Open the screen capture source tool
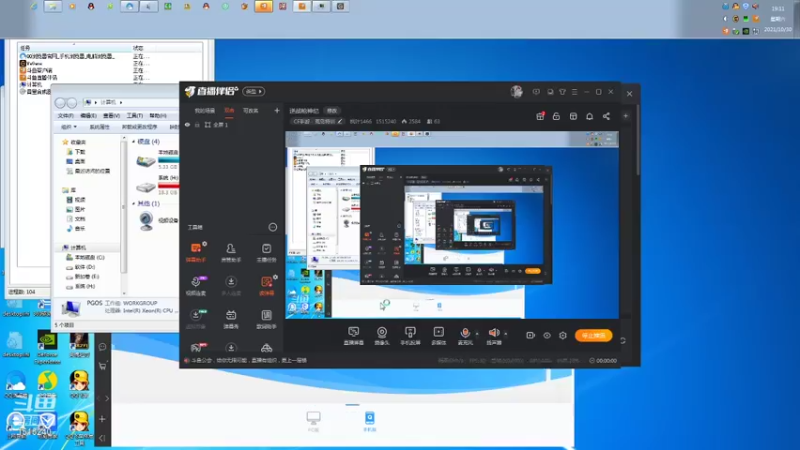 (x=354, y=336)
